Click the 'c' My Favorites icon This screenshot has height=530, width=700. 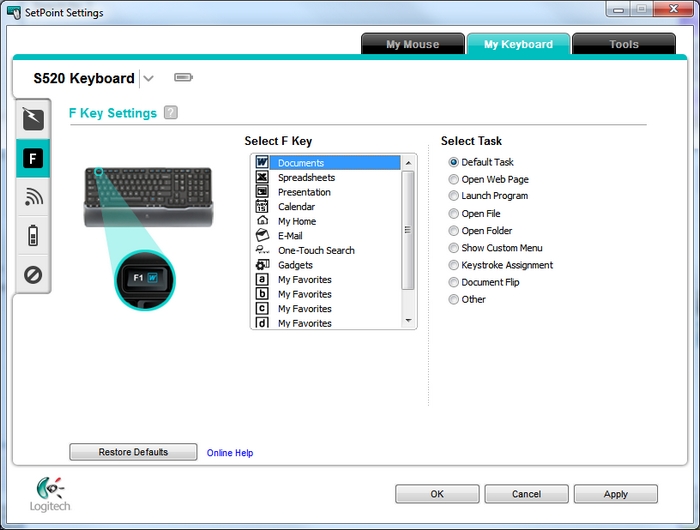point(262,309)
